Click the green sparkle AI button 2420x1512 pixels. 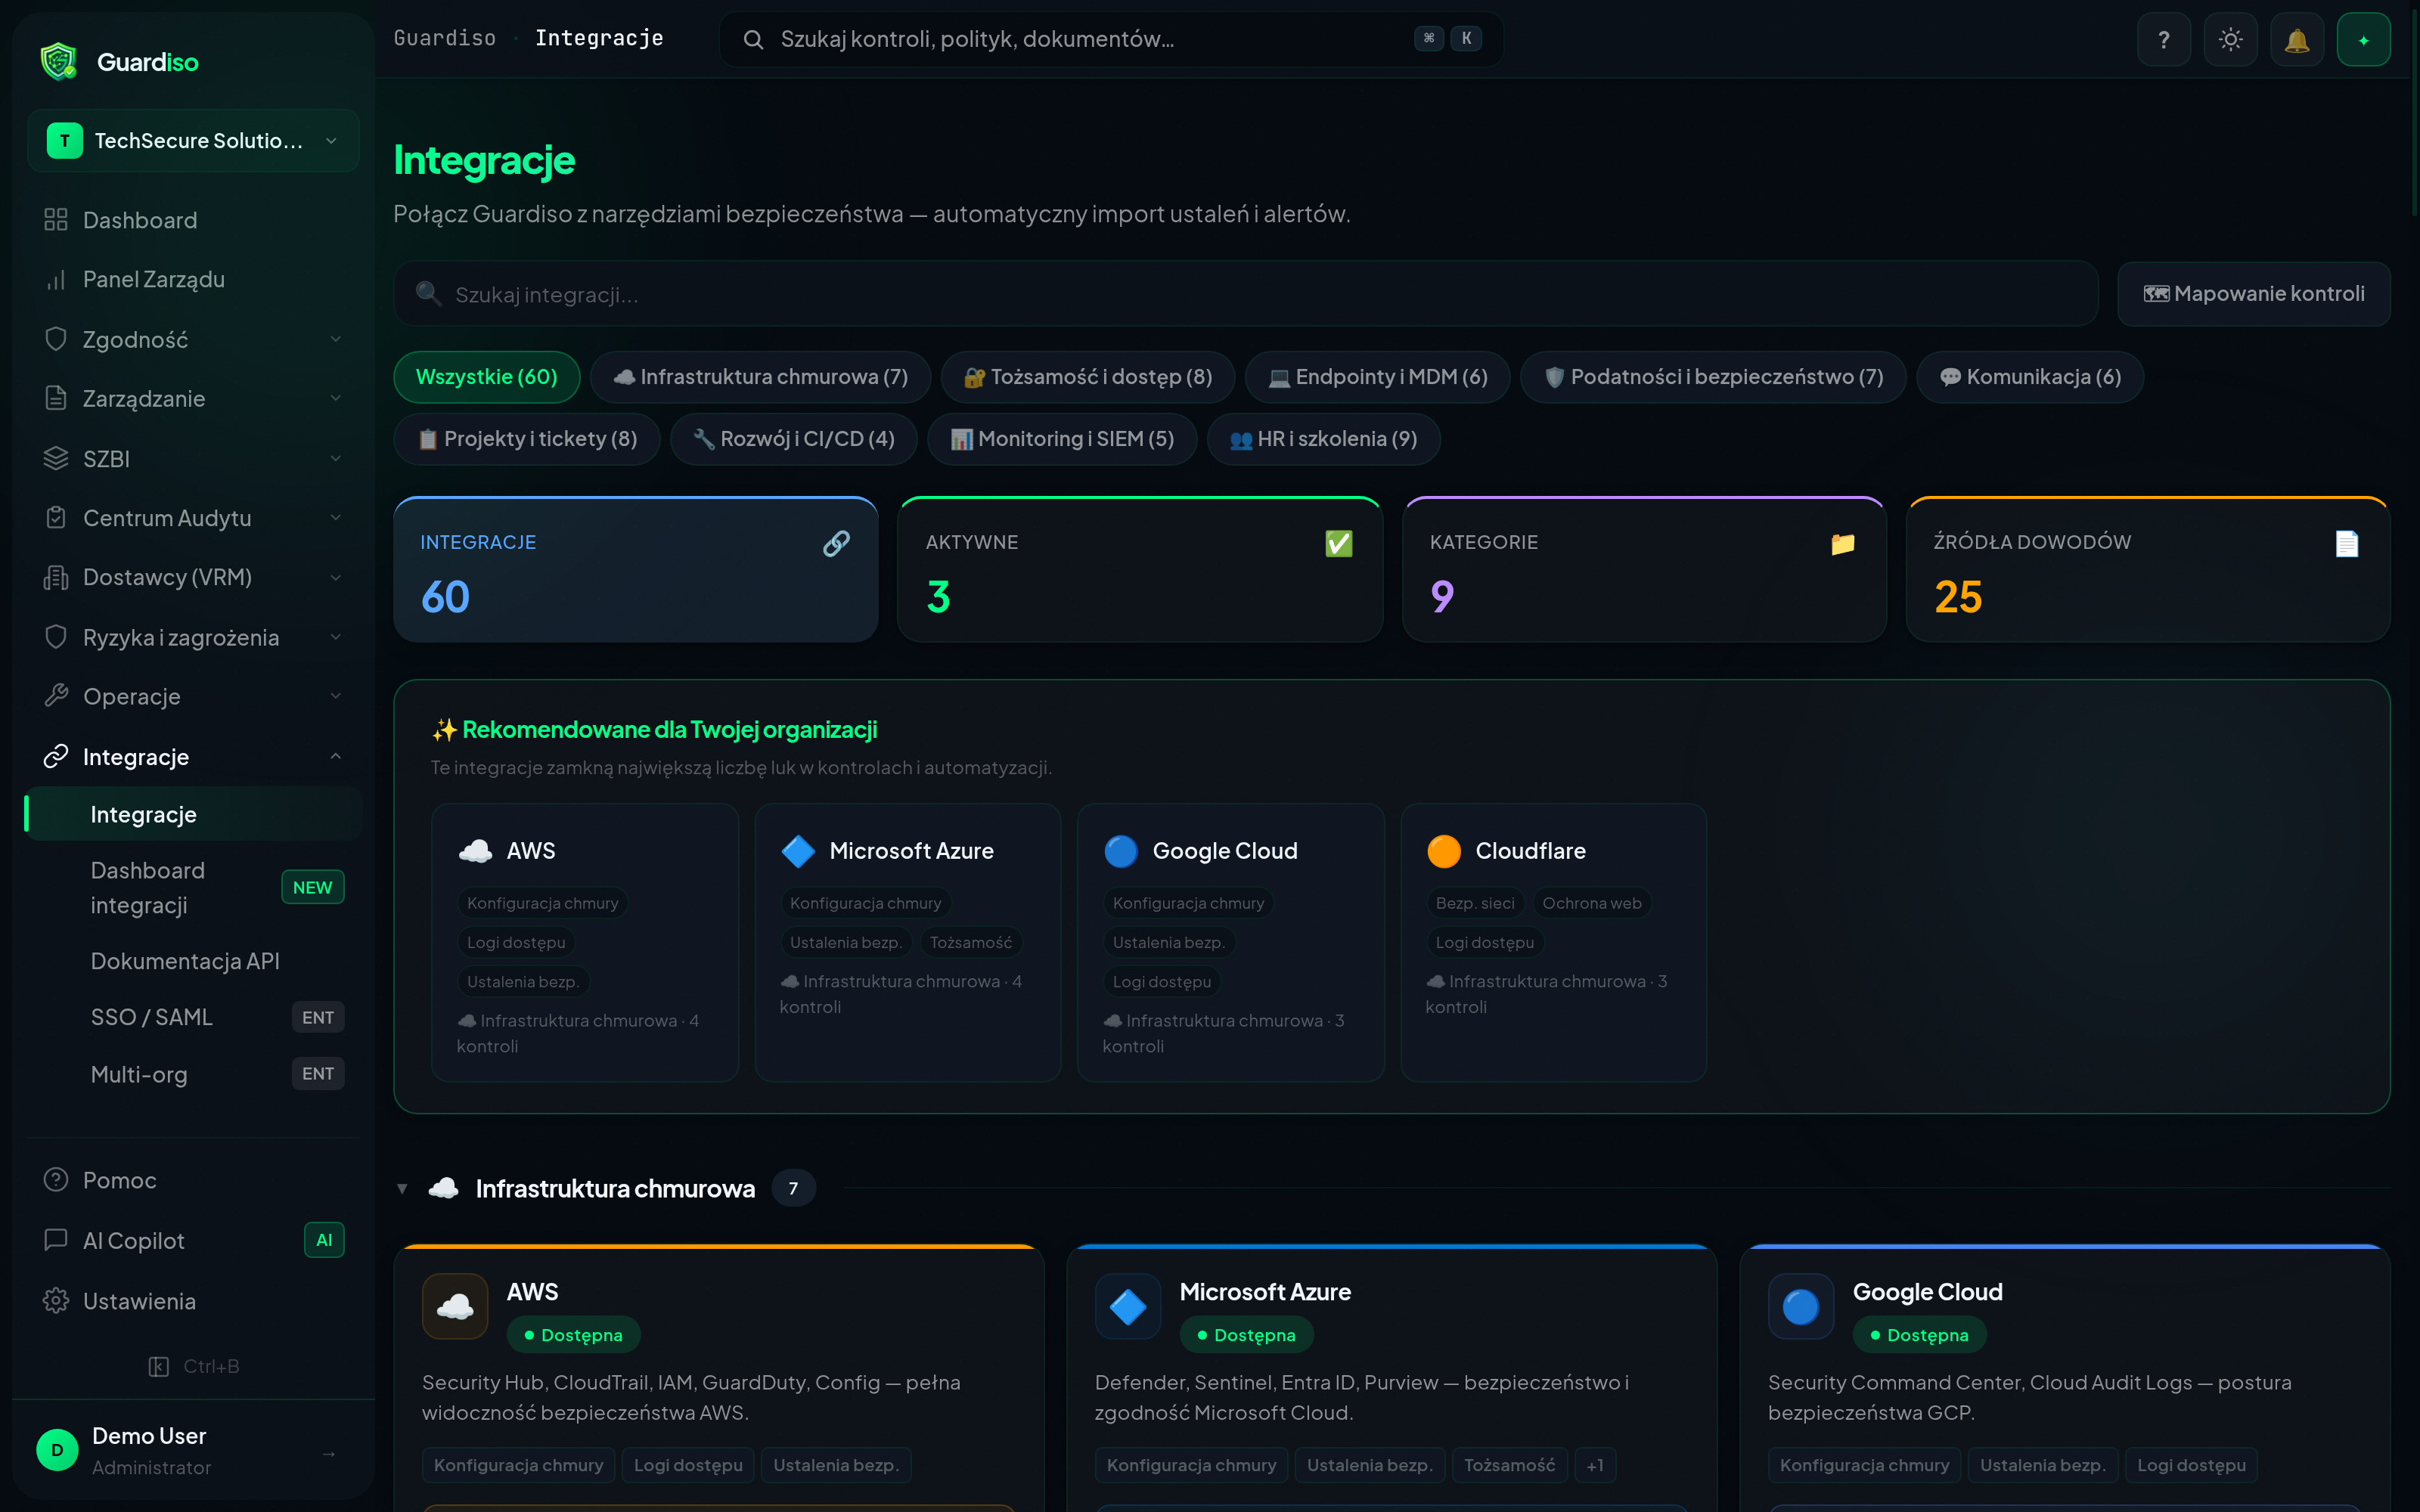tap(2363, 40)
